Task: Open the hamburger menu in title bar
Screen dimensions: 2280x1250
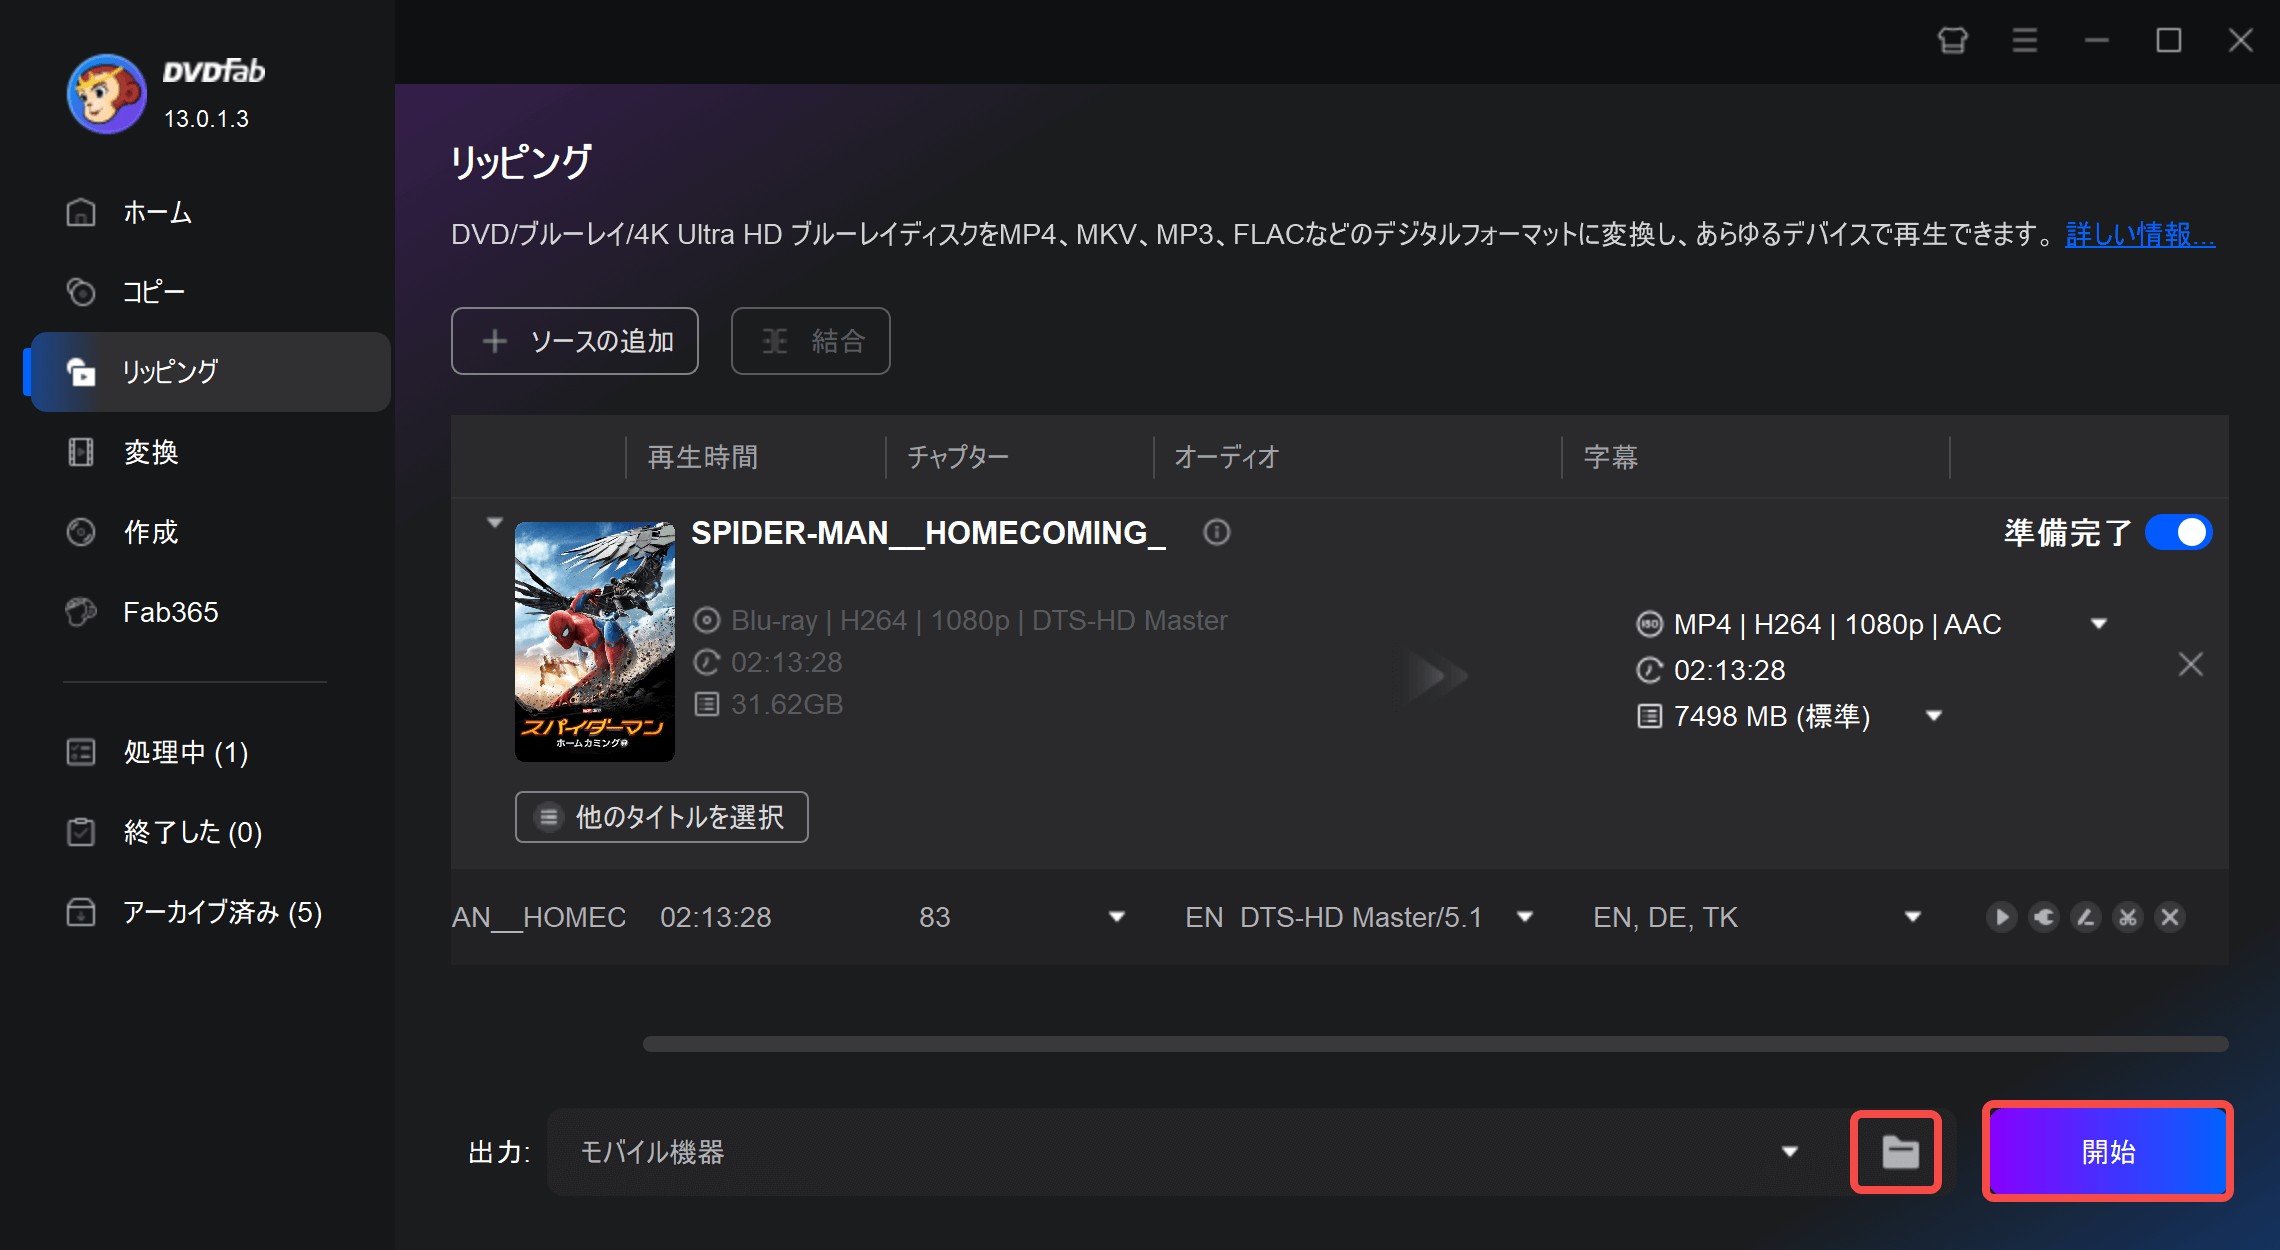Action: click(2025, 40)
